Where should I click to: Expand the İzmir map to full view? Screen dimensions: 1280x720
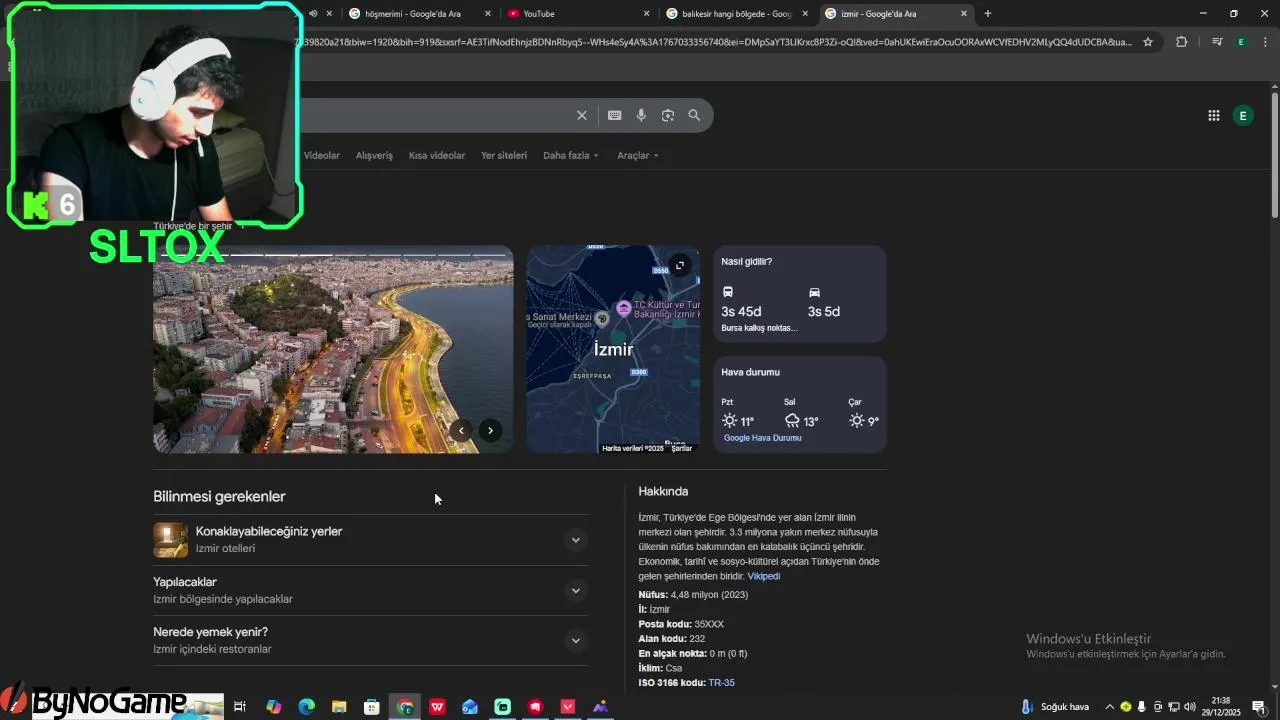pos(680,265)
